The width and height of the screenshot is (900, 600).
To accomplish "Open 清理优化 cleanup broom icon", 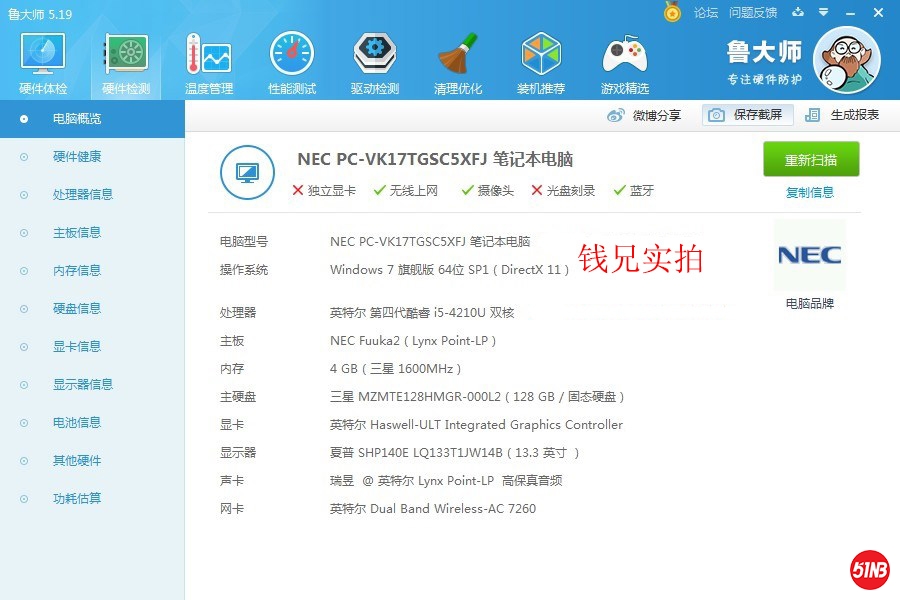I will tap(457, 63).
